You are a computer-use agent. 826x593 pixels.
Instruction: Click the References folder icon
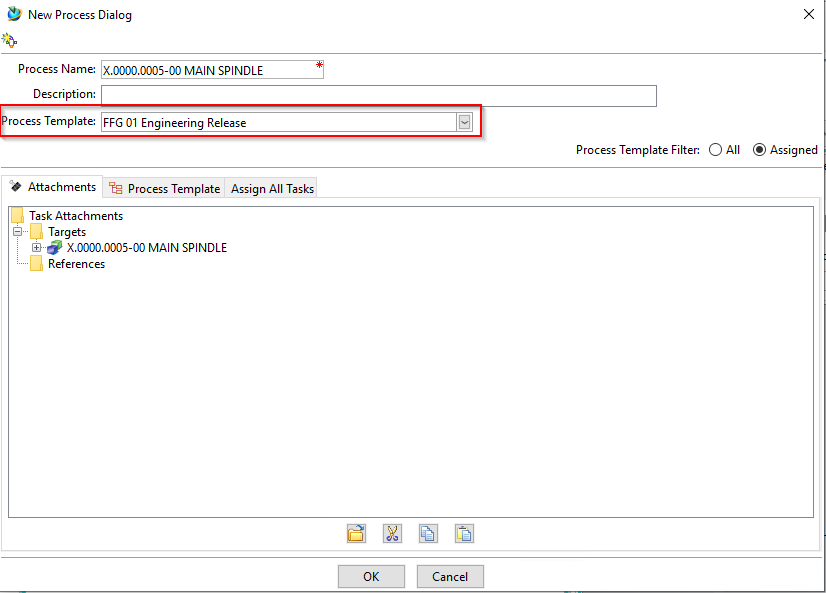point(36,264)
